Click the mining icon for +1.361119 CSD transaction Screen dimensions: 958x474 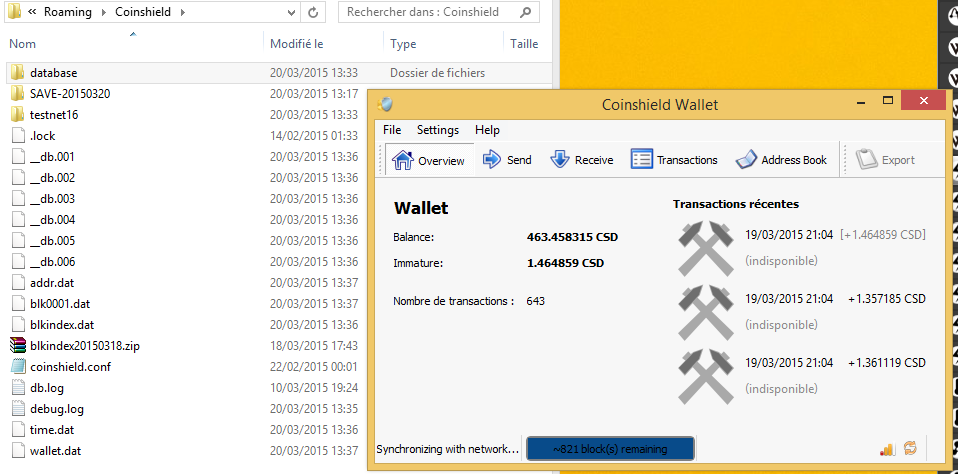point(706,377)
